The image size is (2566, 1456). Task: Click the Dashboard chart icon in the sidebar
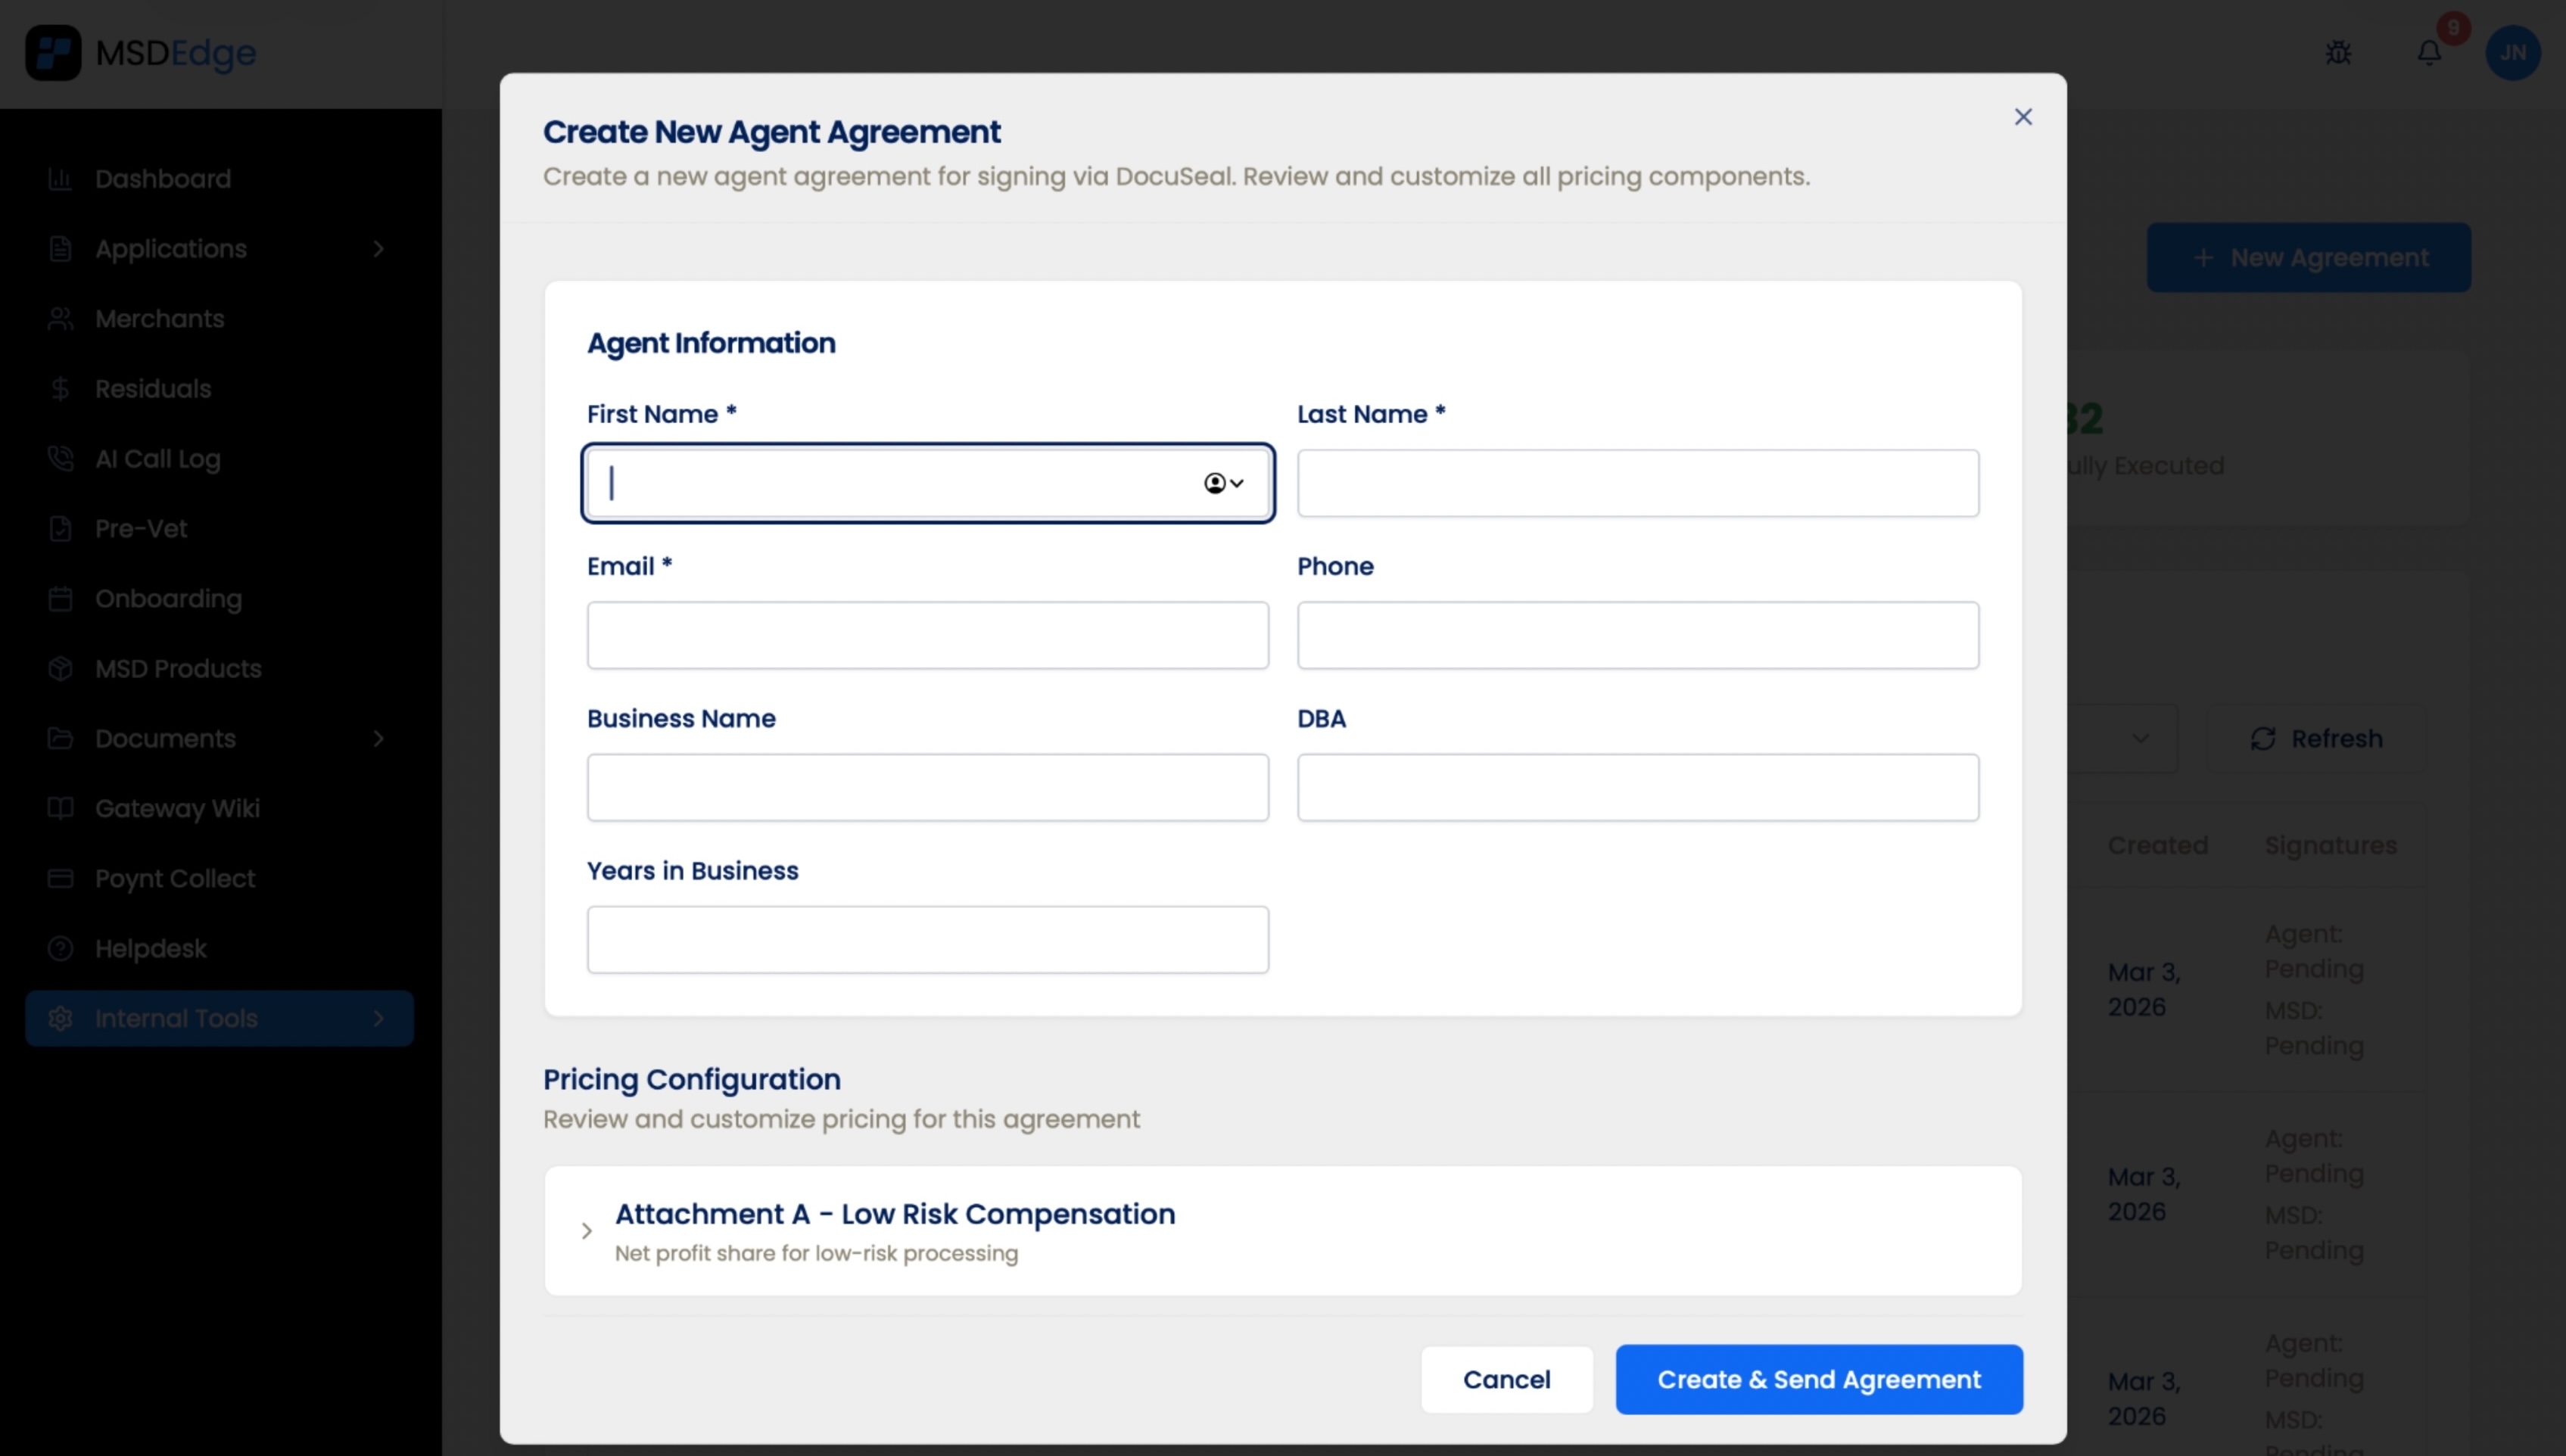[60, 179]
